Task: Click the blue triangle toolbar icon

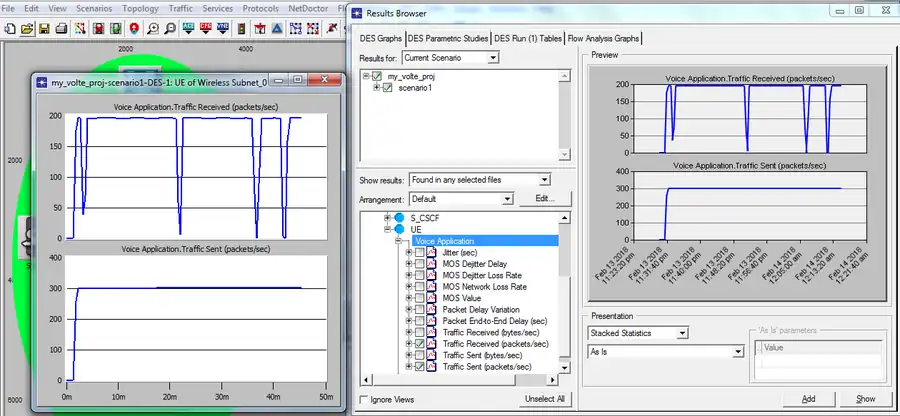Action: point(277,28)
